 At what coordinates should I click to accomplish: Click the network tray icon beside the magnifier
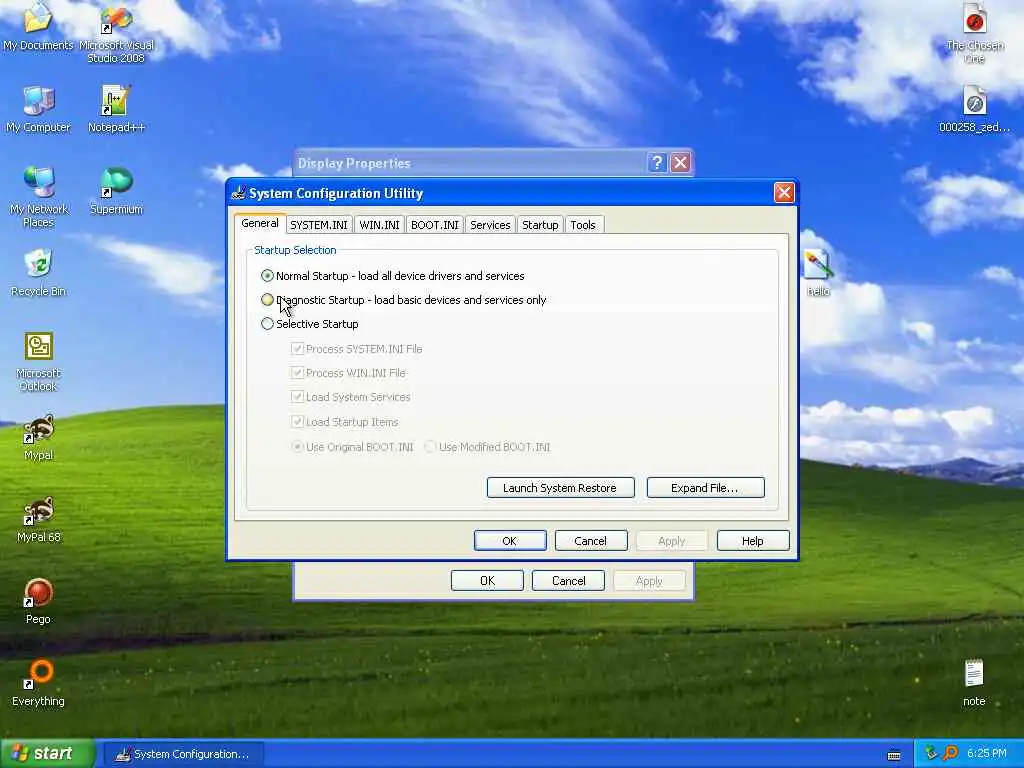tap(931, 753)
